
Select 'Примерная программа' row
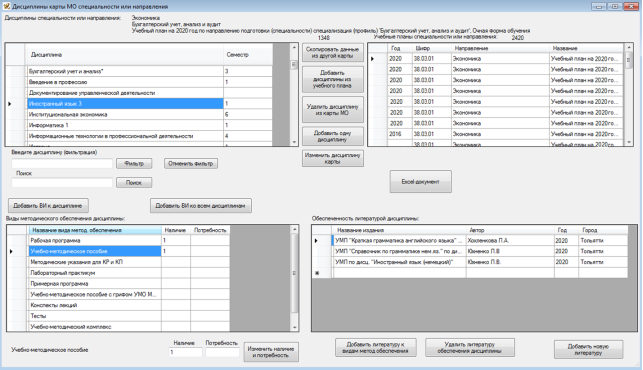(x=118, y=283)
